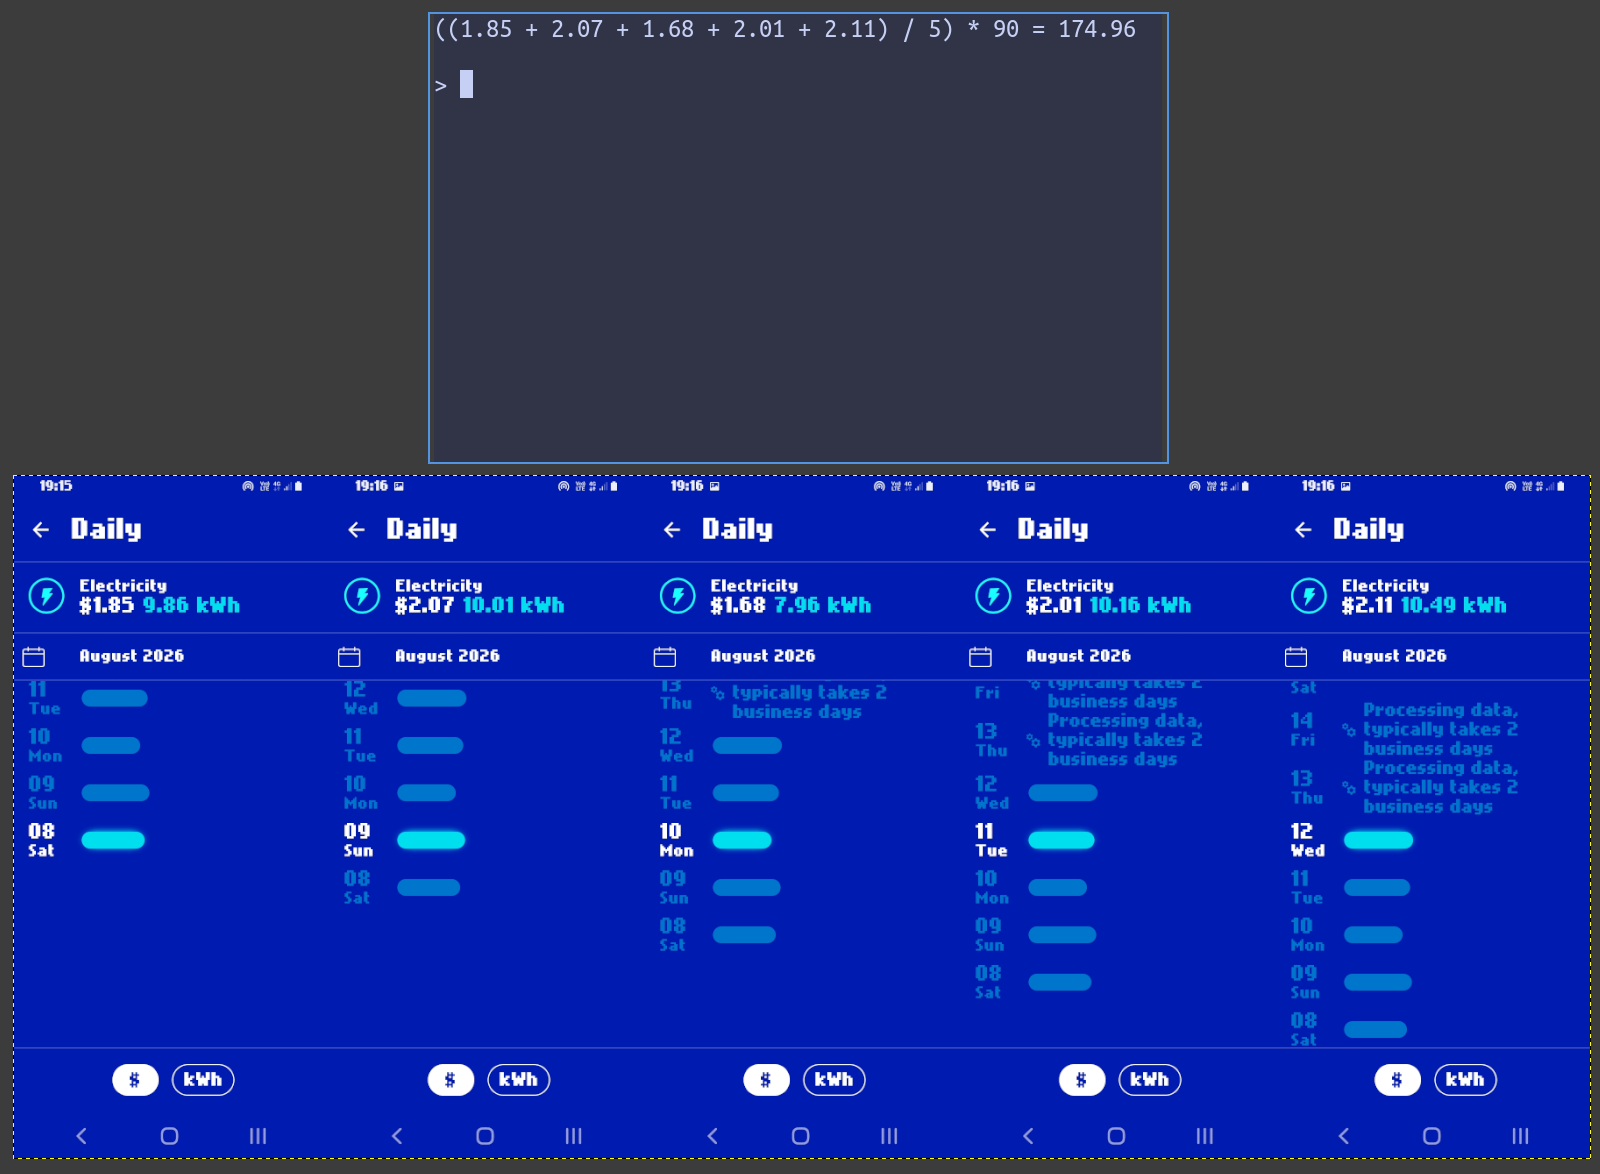Open August 2026 selector on $1.68 screen

click(762, 656)
